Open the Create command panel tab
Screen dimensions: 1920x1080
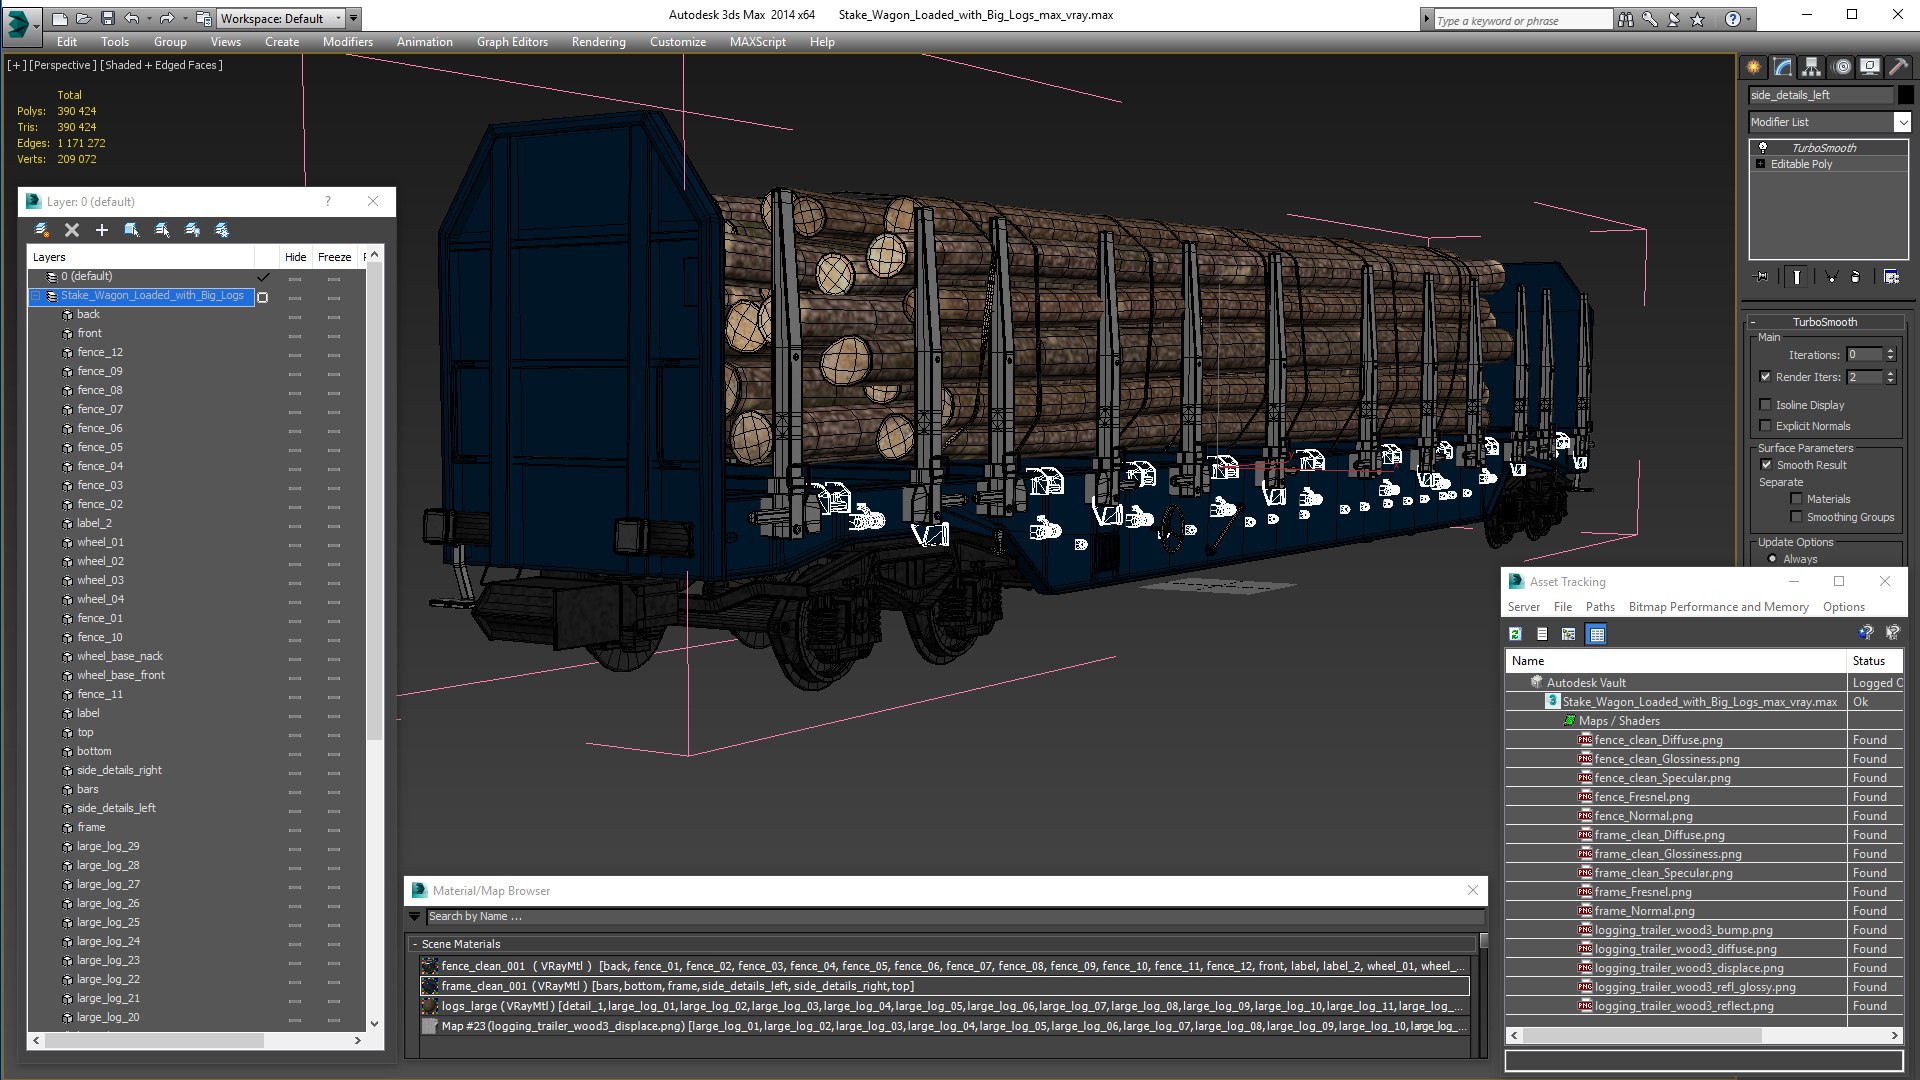pyautogui.click(x=1753, y=67)
